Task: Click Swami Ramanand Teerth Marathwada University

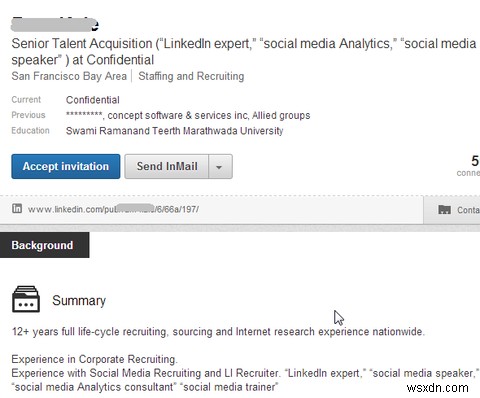Action: 175,131
